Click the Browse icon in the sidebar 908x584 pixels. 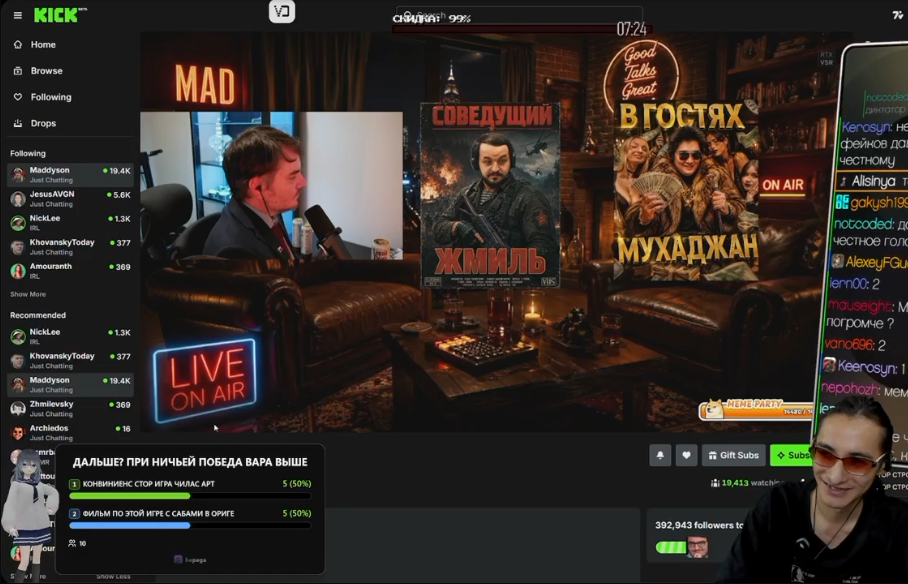tap(18, 71)
